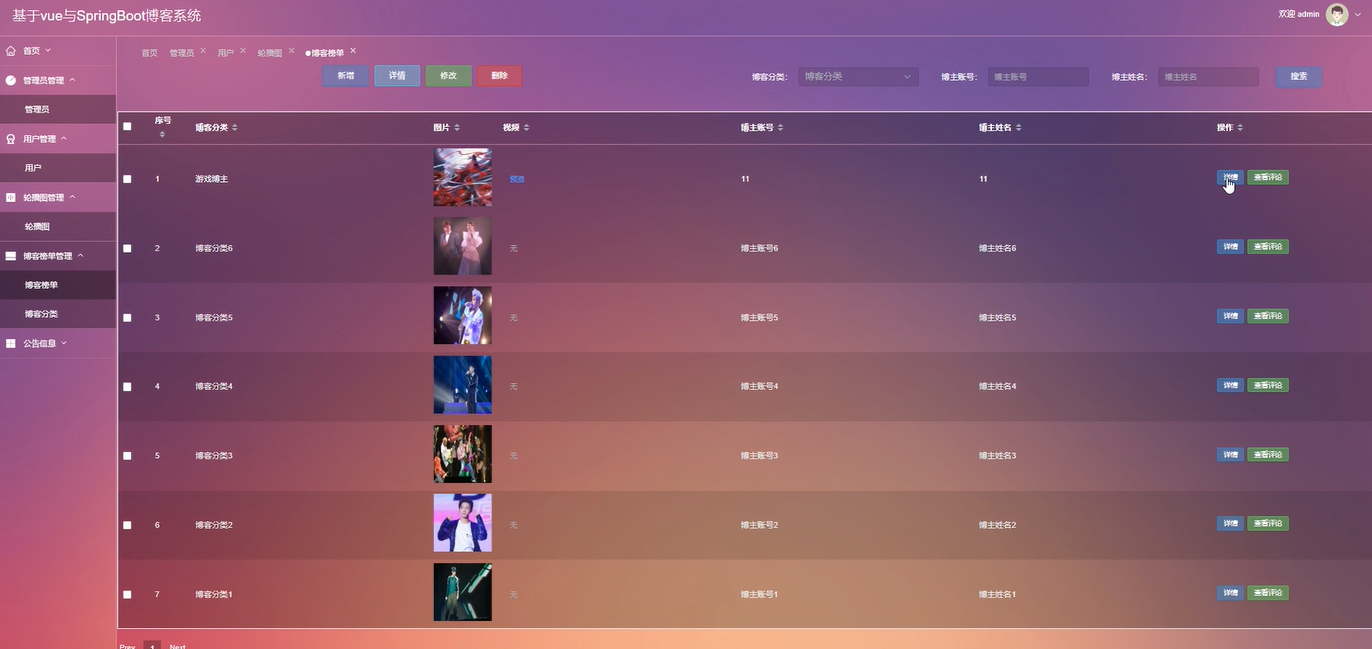Viewport: 1372px width, 649px height.
Task: Click the home icon in the sidebar
Action: click(10, 50)
